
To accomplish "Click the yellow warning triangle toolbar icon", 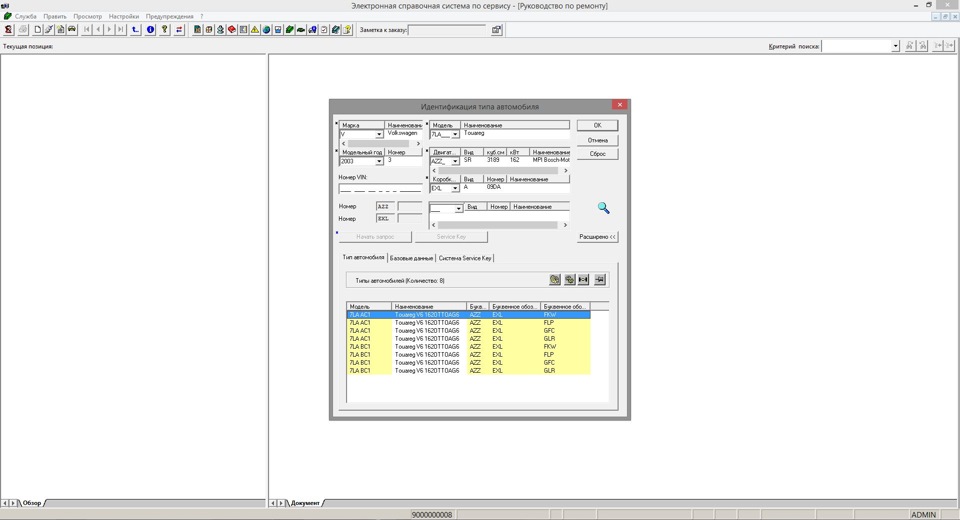I will pos(255,29).
